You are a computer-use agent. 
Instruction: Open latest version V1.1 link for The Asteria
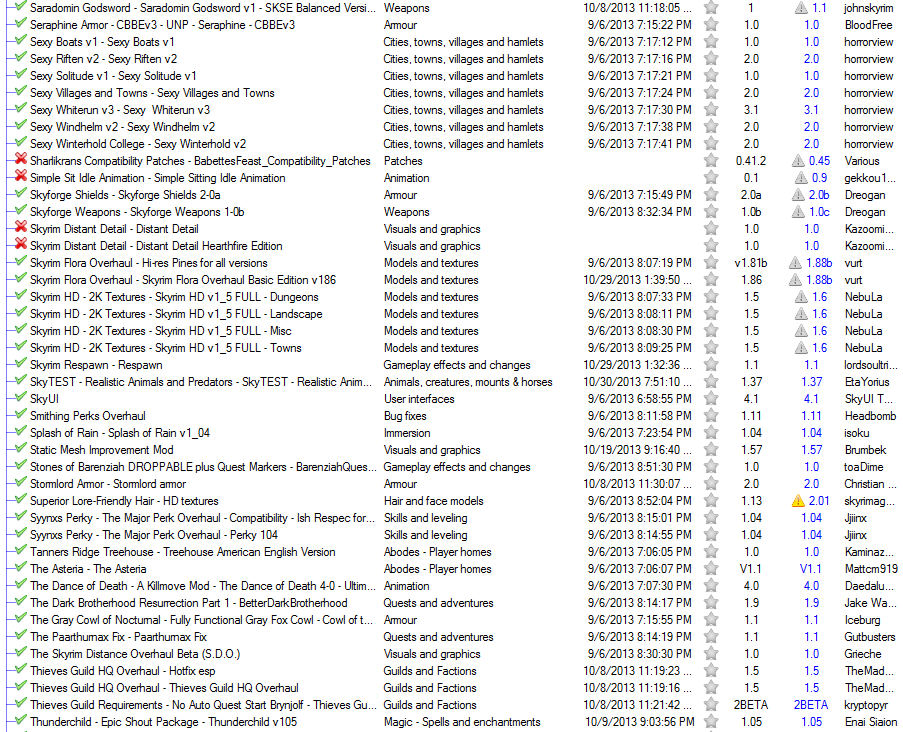click(811, 568)
